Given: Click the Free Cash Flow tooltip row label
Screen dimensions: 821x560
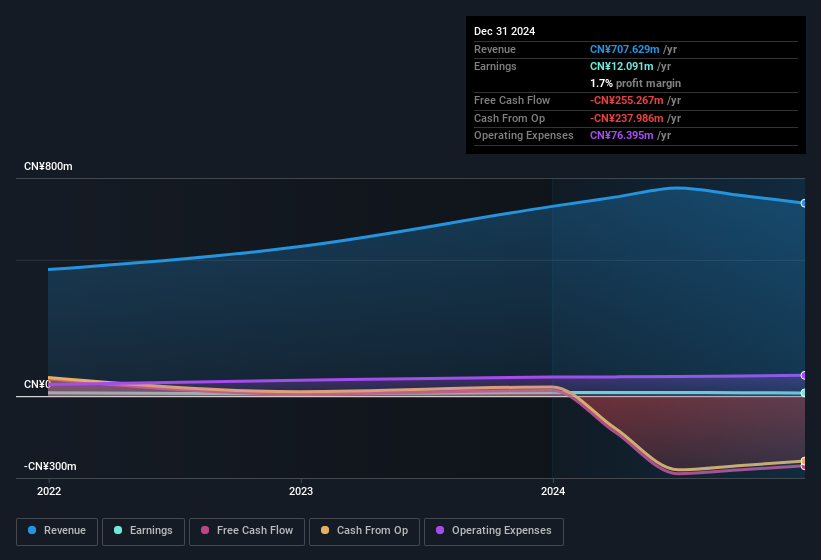Looking at the screenshot, I should 512,100.
